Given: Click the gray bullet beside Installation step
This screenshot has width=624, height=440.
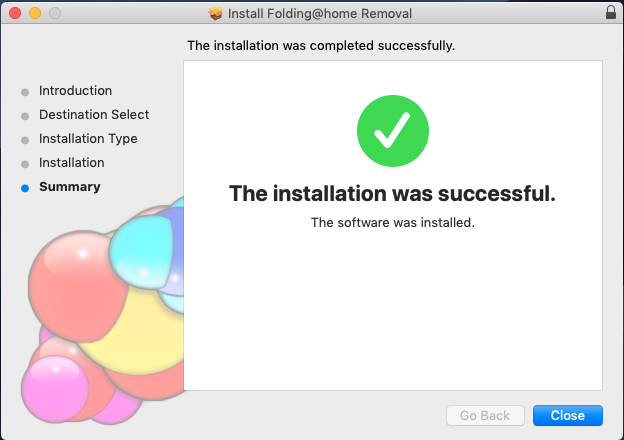Looking at the screenshot, I should pyautogui.click(x=25, y=164).
